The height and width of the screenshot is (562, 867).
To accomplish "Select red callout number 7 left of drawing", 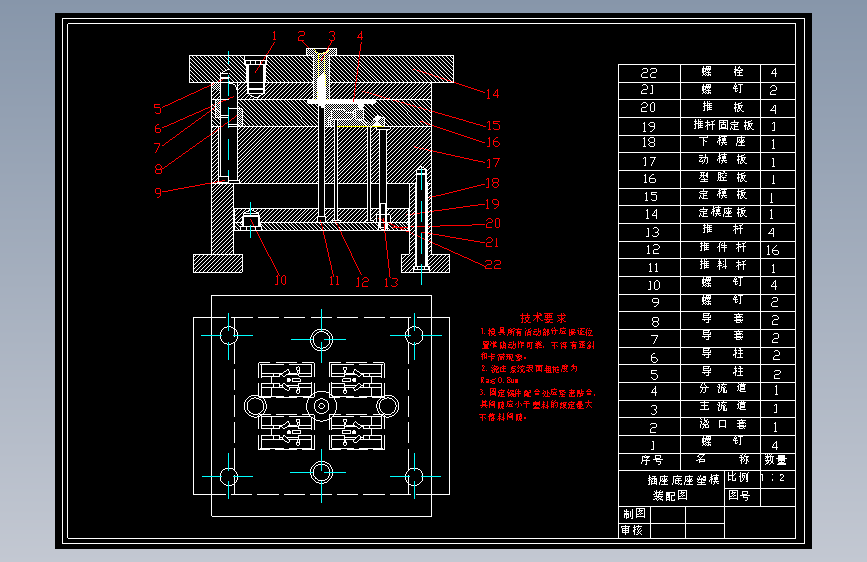I will (x=157, y=148).
